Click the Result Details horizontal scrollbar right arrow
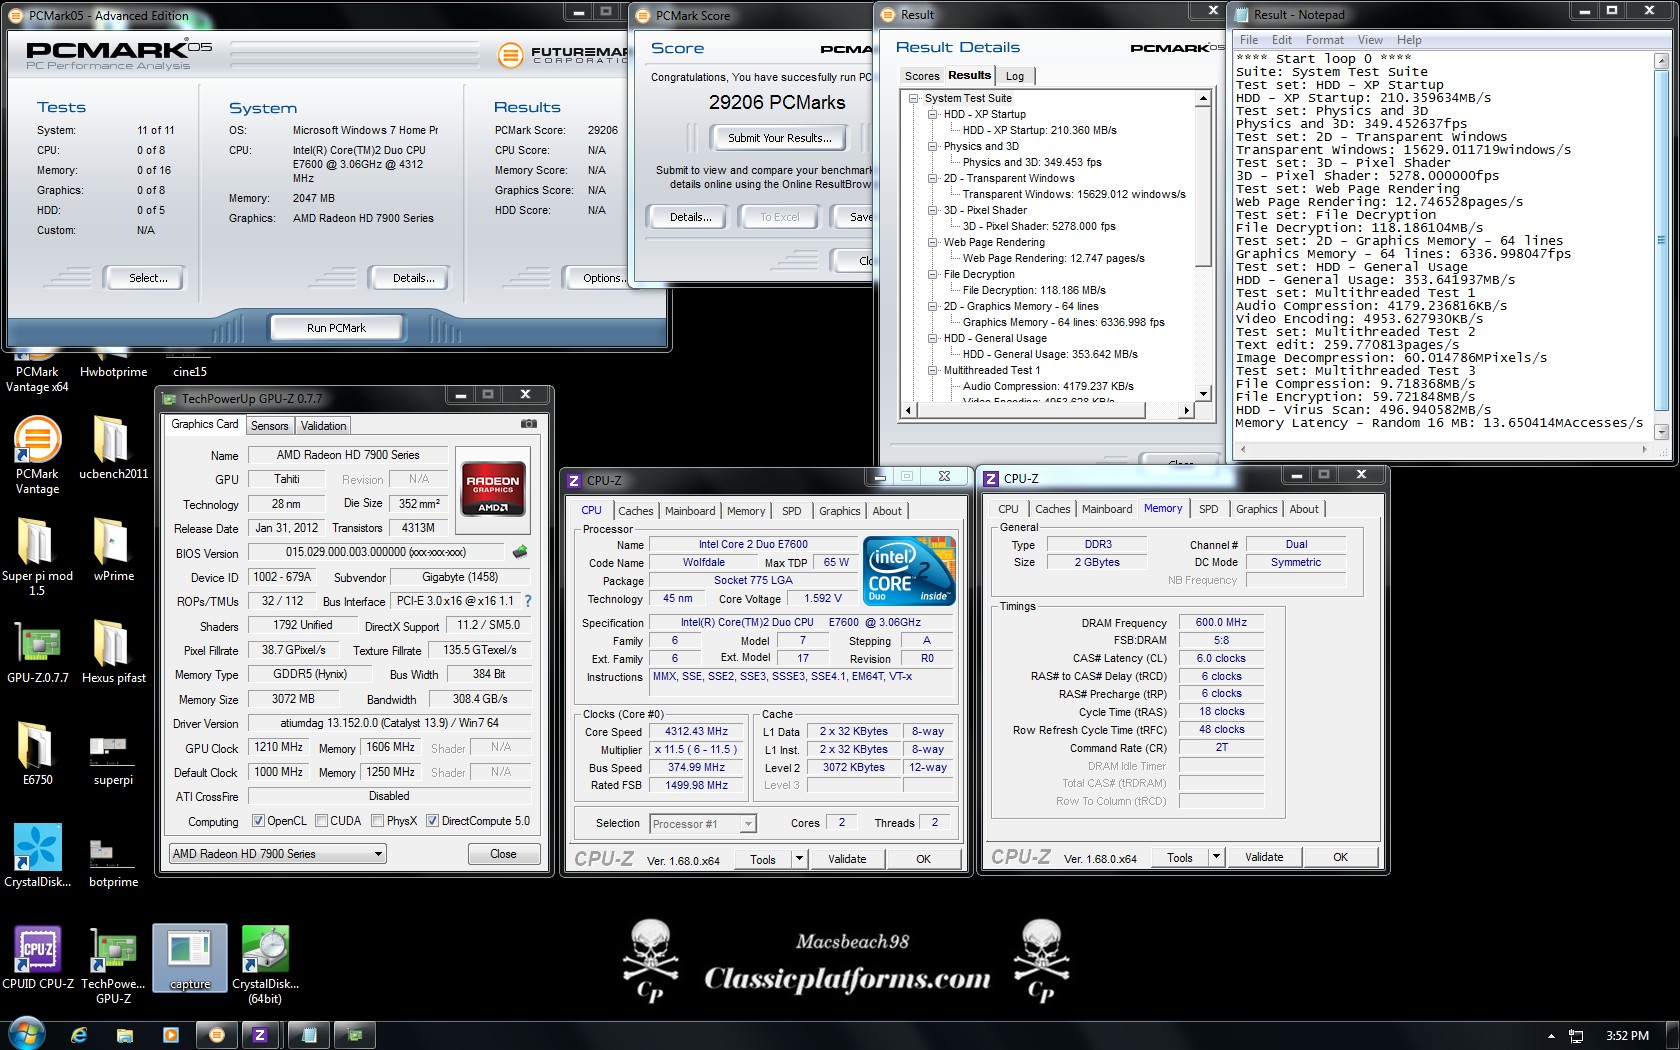This screenshot has height=1050, width=1680. pyautogui.click(x=1187, y=410)
